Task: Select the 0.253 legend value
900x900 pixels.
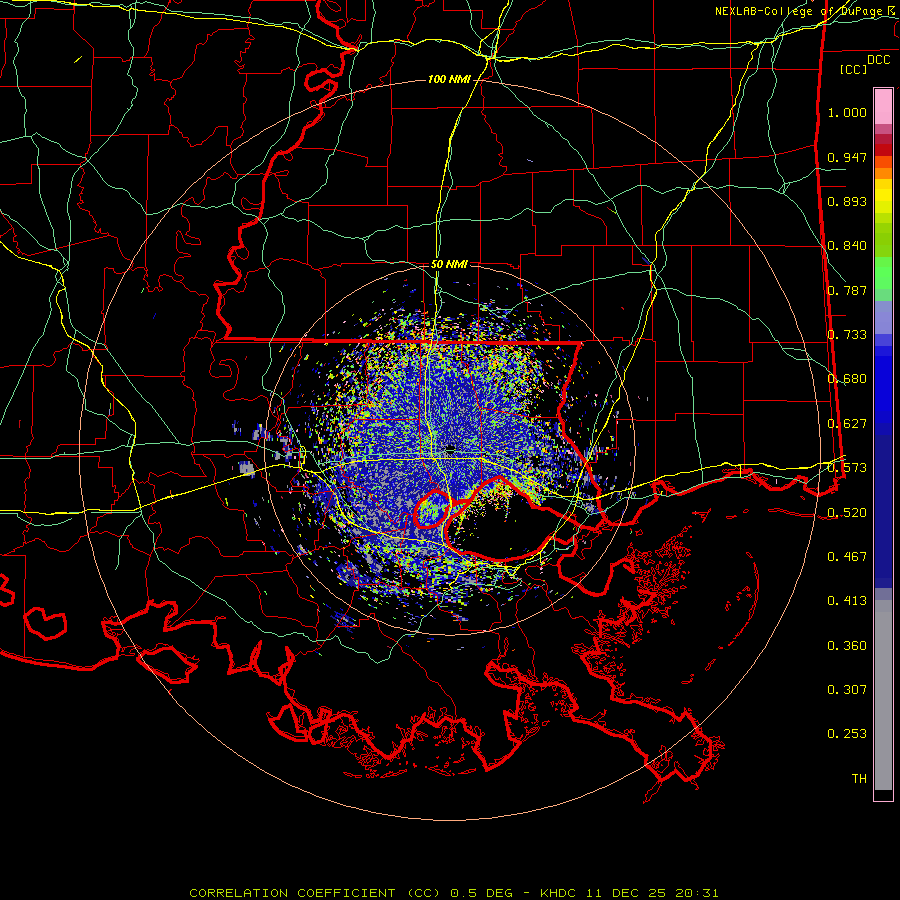Action: pyautogui.click(x=847, y=734)
